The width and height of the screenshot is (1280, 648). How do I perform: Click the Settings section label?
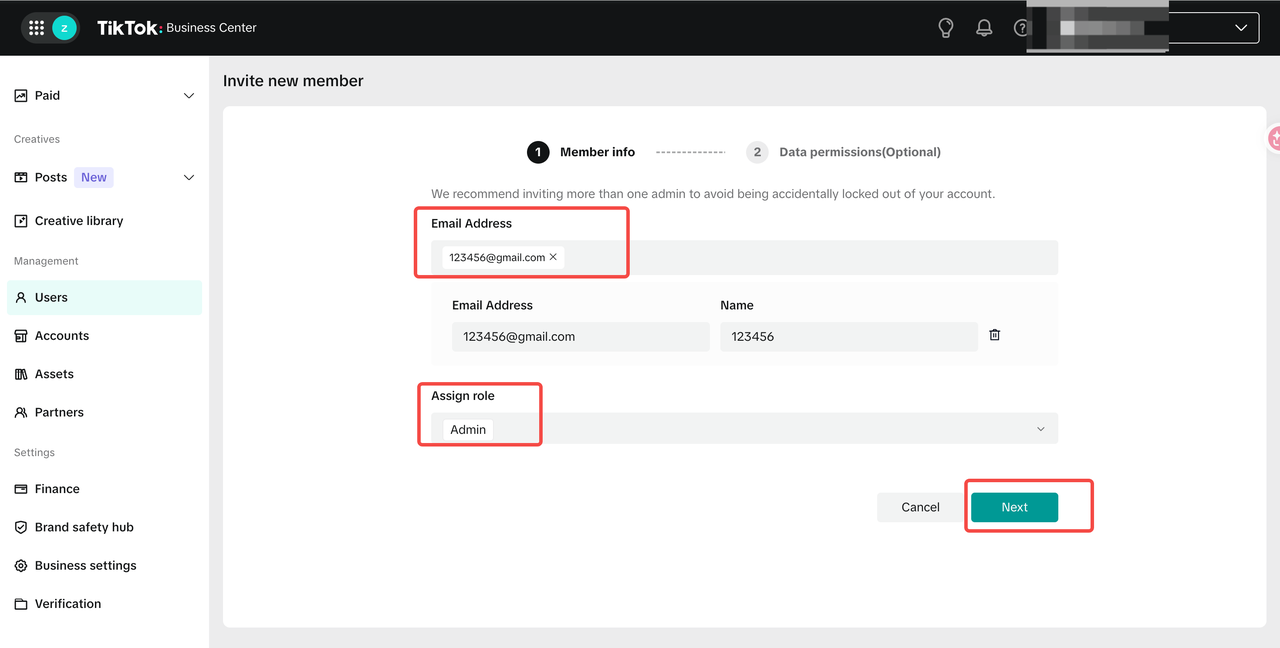tap(34, 453)
